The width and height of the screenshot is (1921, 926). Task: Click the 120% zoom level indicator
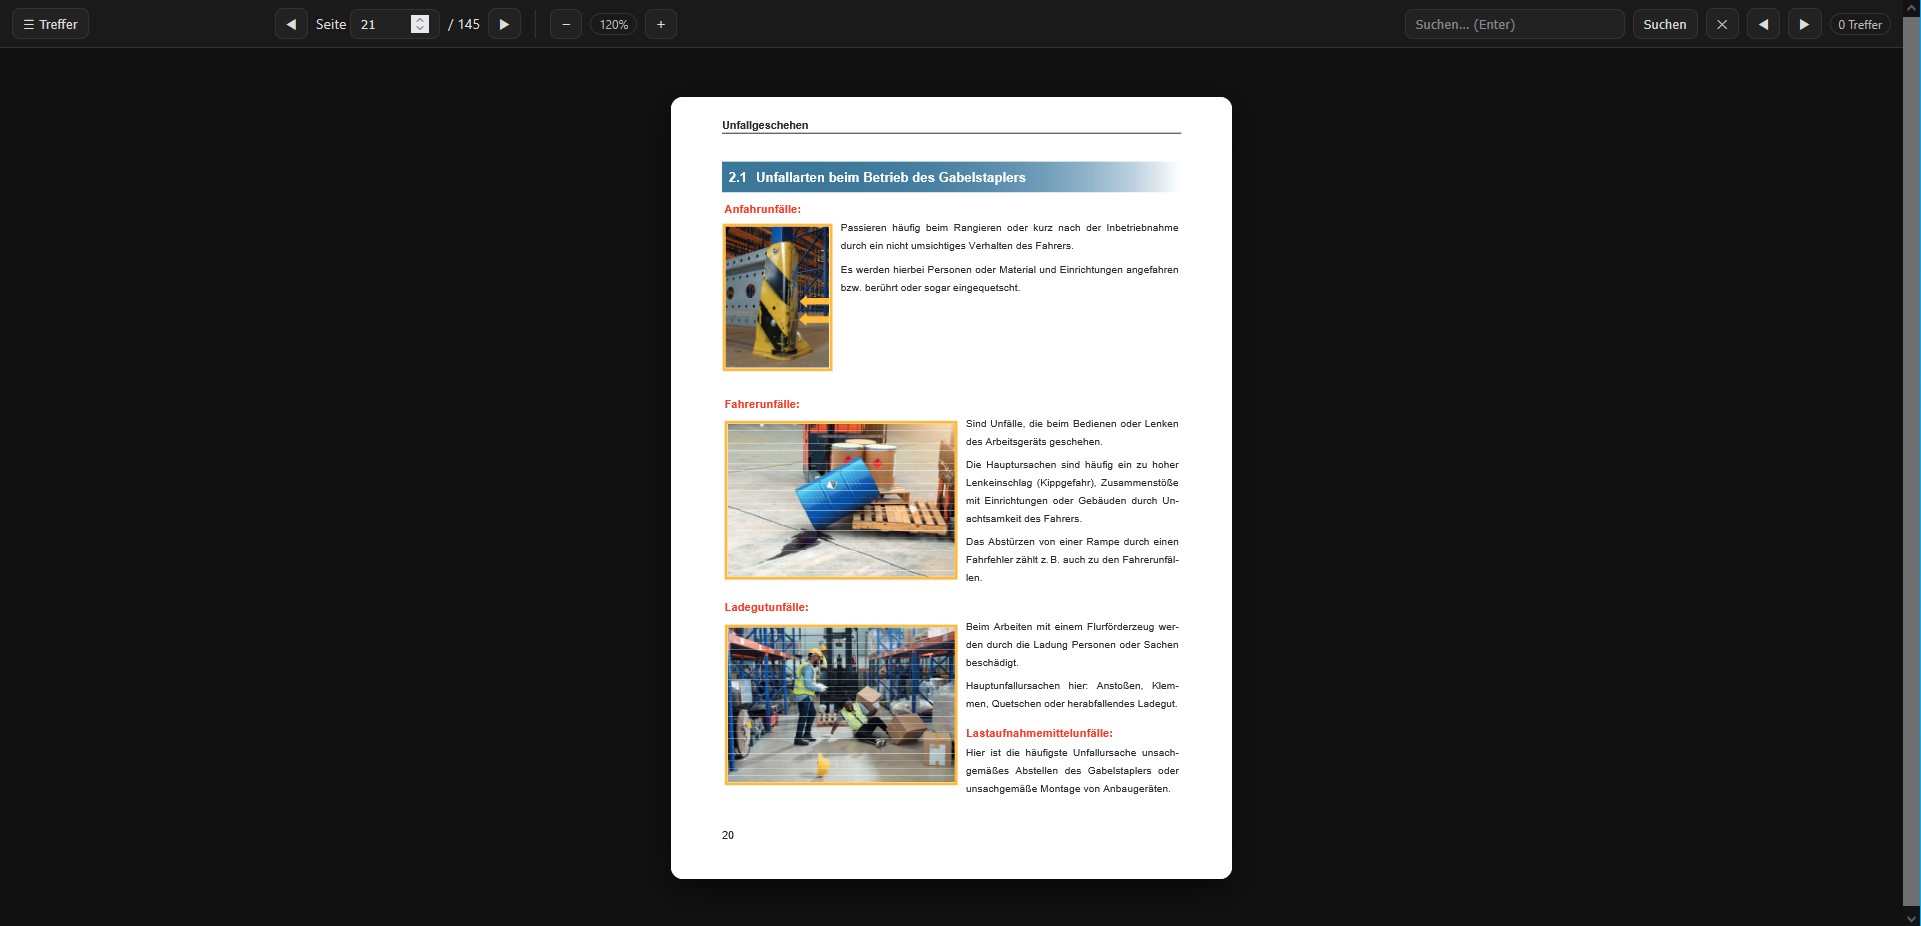pyautogui.click(x=614, y=24)
